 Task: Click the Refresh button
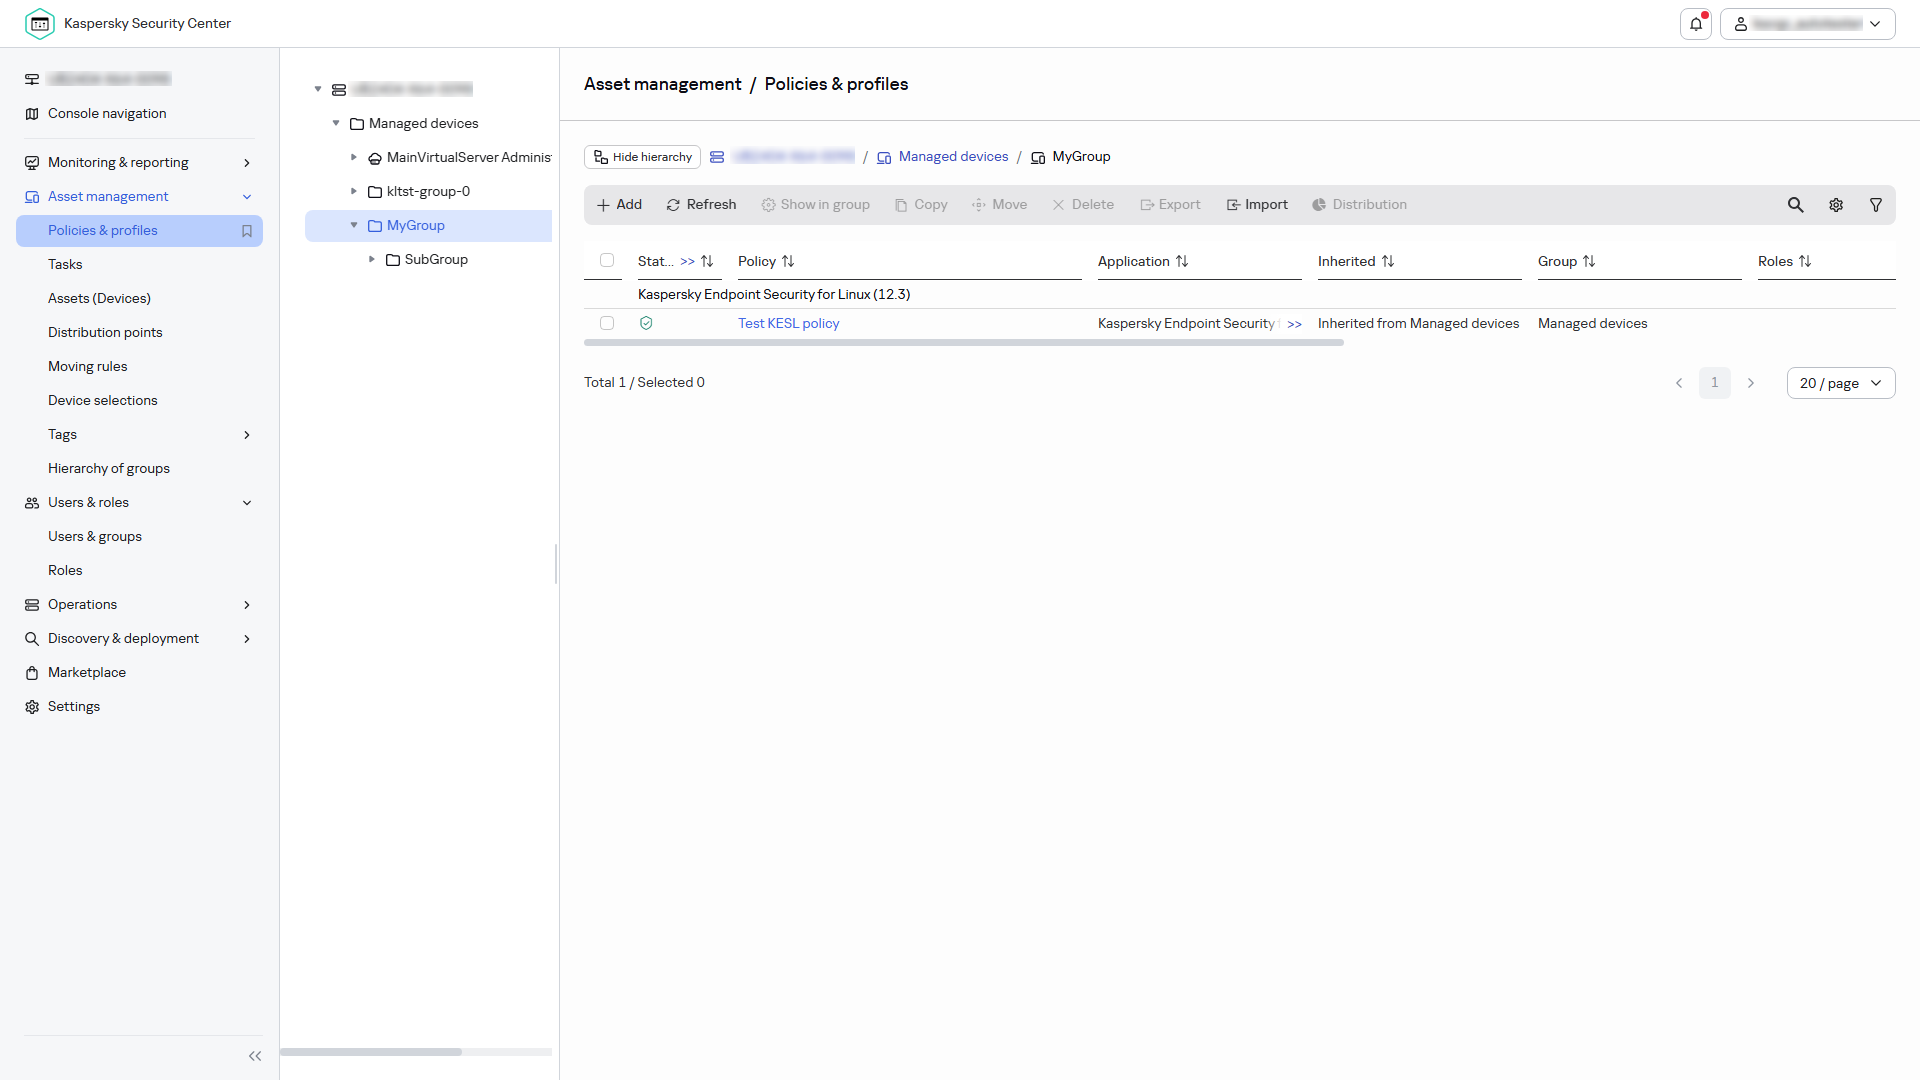point(702,205)
